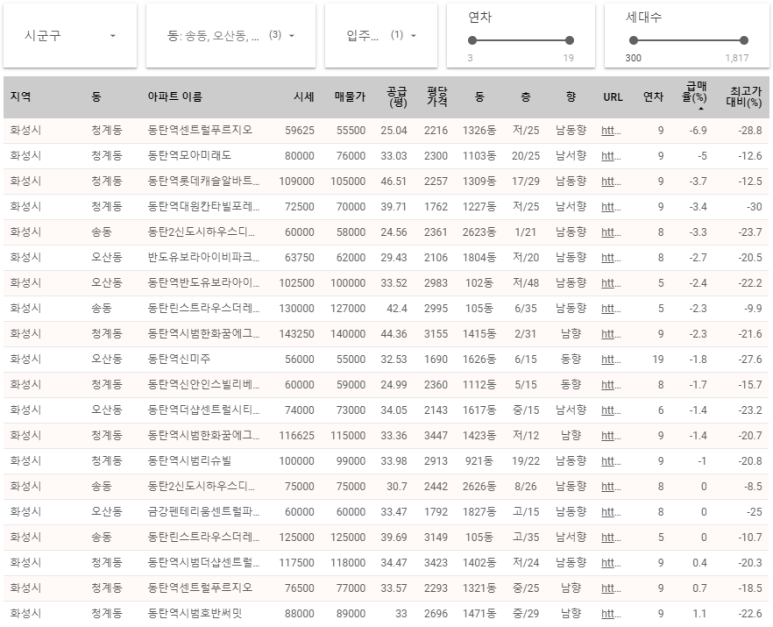Move the 연차 slider minimum handle at 3
This screenshot has width=773, height=627.
click(472, 40)
